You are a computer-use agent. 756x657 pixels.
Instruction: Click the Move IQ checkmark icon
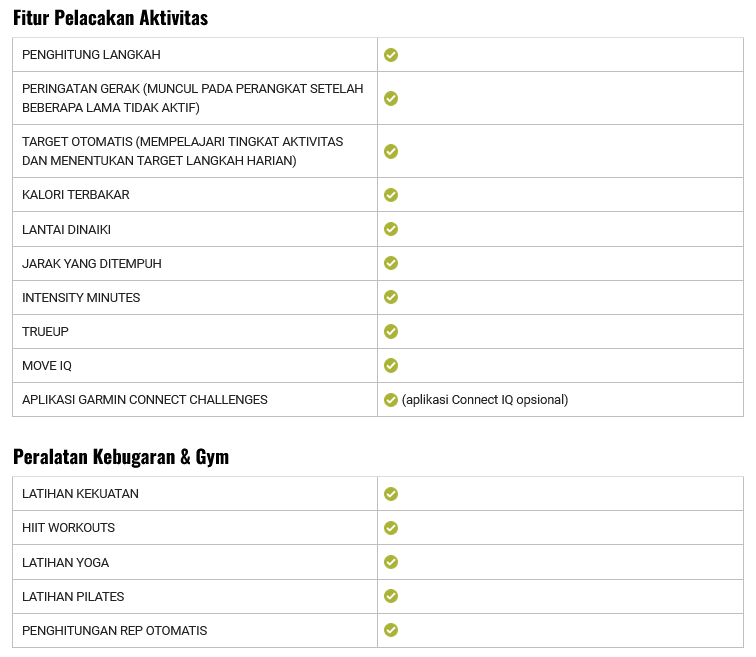click(x=391, y=365)
